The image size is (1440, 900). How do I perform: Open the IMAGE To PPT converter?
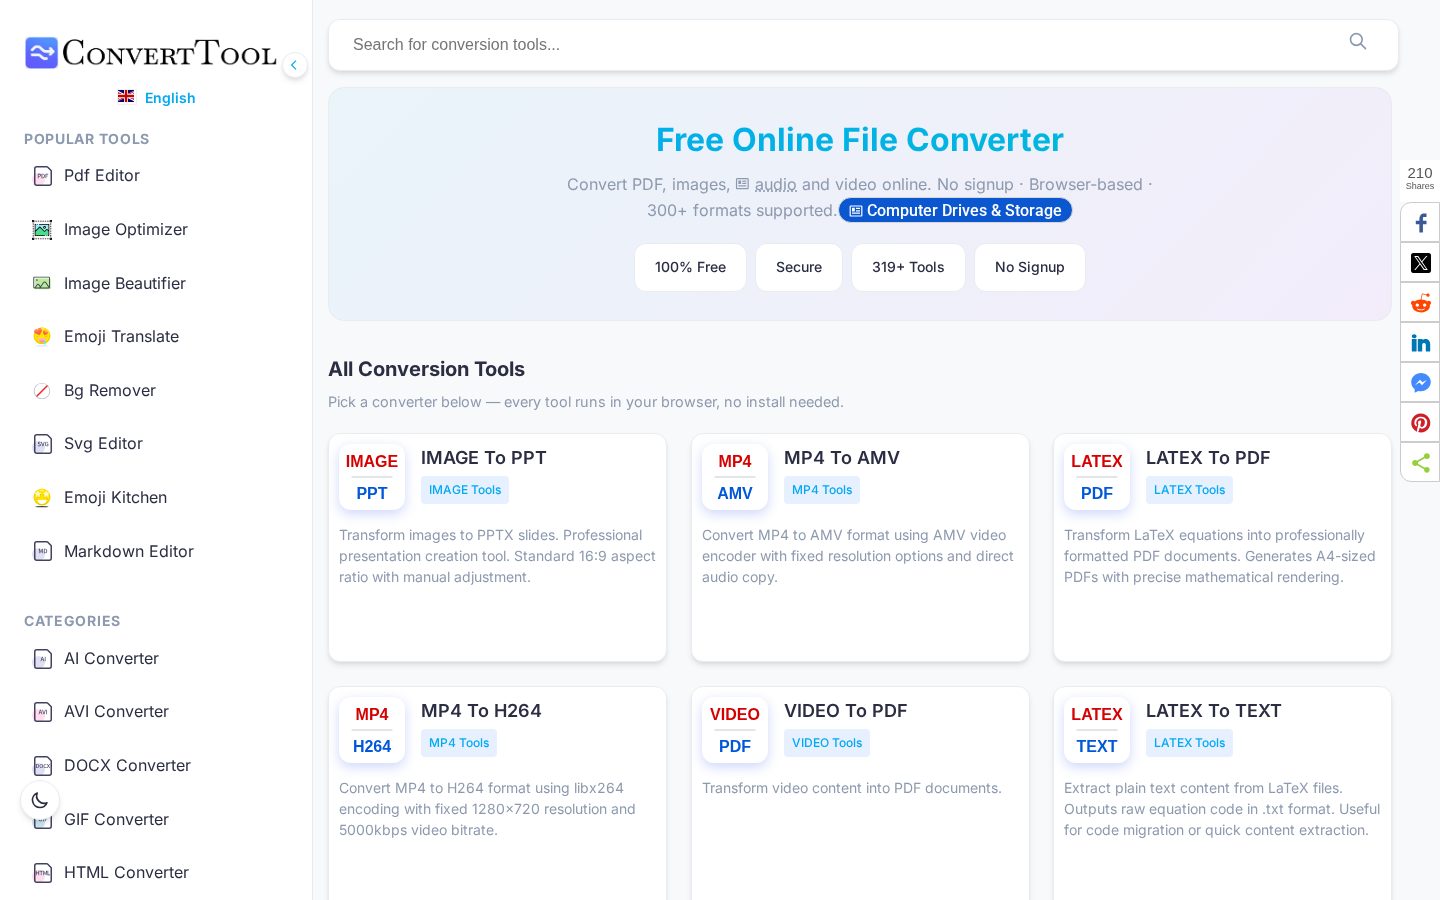(x=497, y=547)
